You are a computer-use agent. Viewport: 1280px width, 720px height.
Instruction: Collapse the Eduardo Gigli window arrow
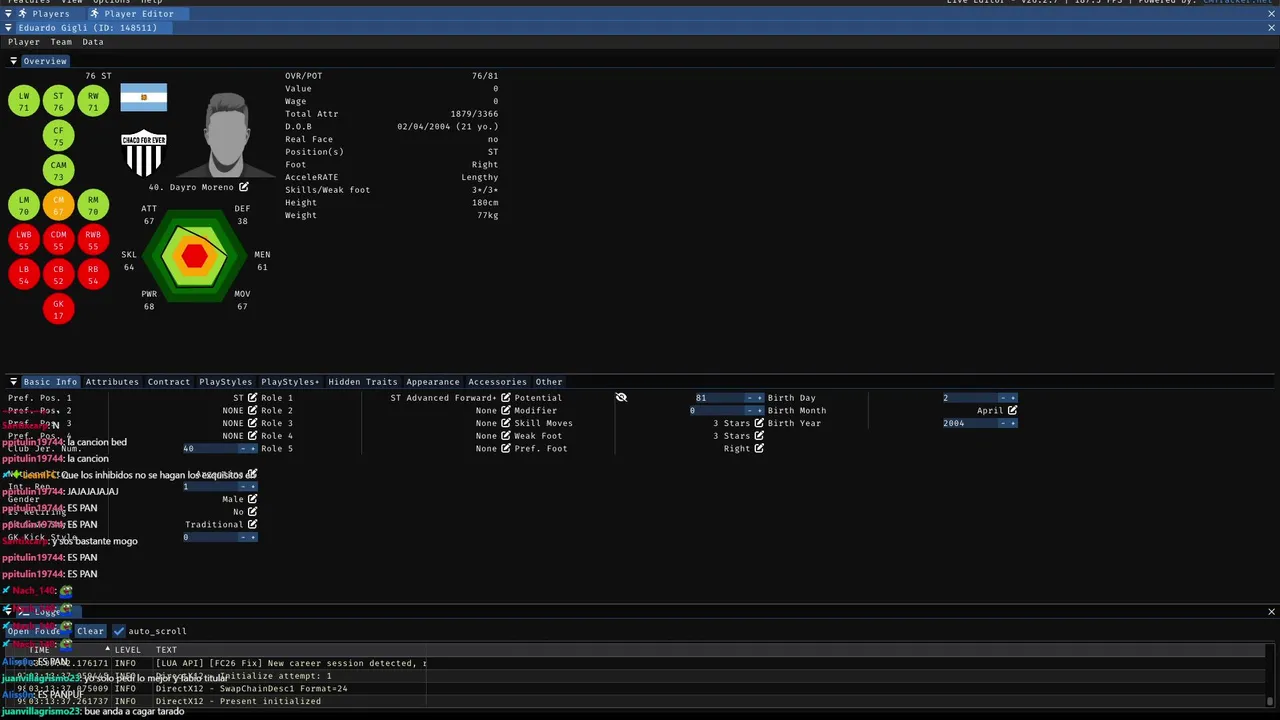click(x=8, y=28)
